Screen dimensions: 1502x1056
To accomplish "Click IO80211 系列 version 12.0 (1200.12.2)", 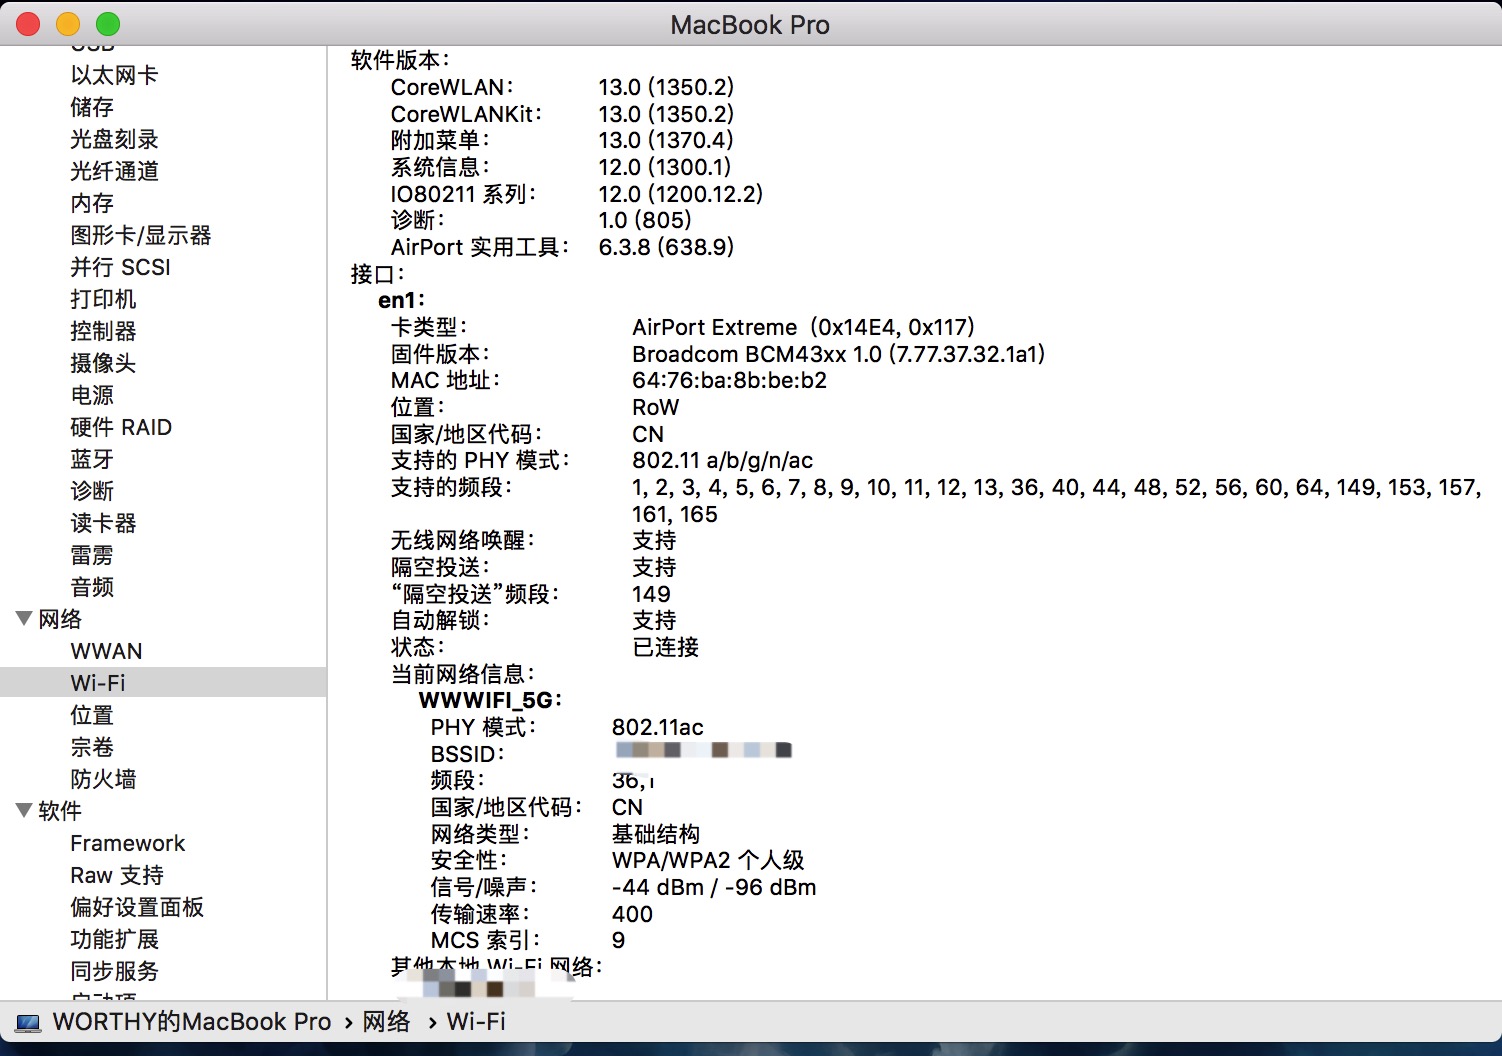I will pyautogui.click(x=680, y=194).
